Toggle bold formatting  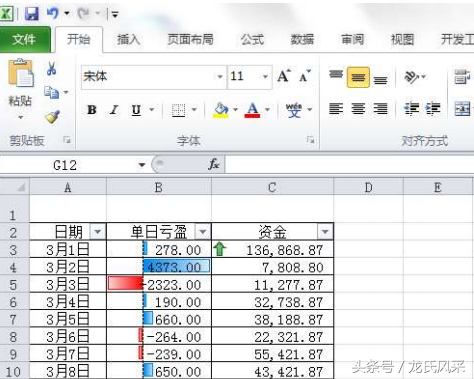[x=92, y=110]
